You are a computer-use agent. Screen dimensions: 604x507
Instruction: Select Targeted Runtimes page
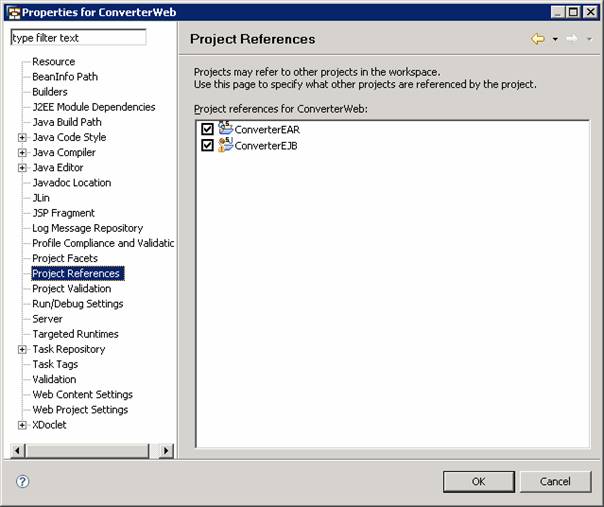coord(75,334)
